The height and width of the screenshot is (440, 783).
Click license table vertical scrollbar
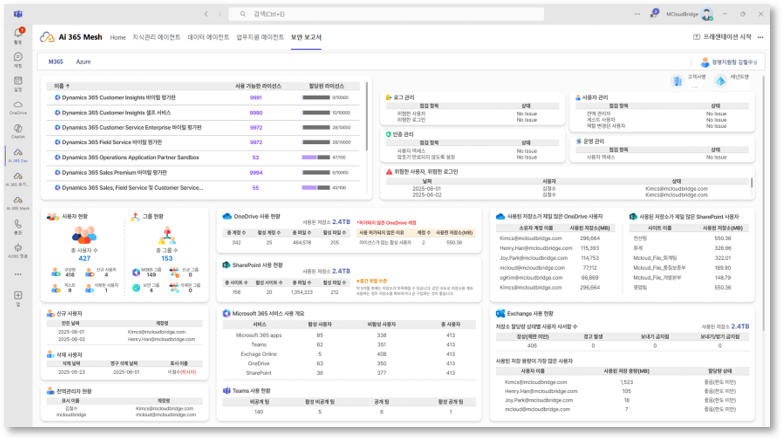(x=367, y=117)
